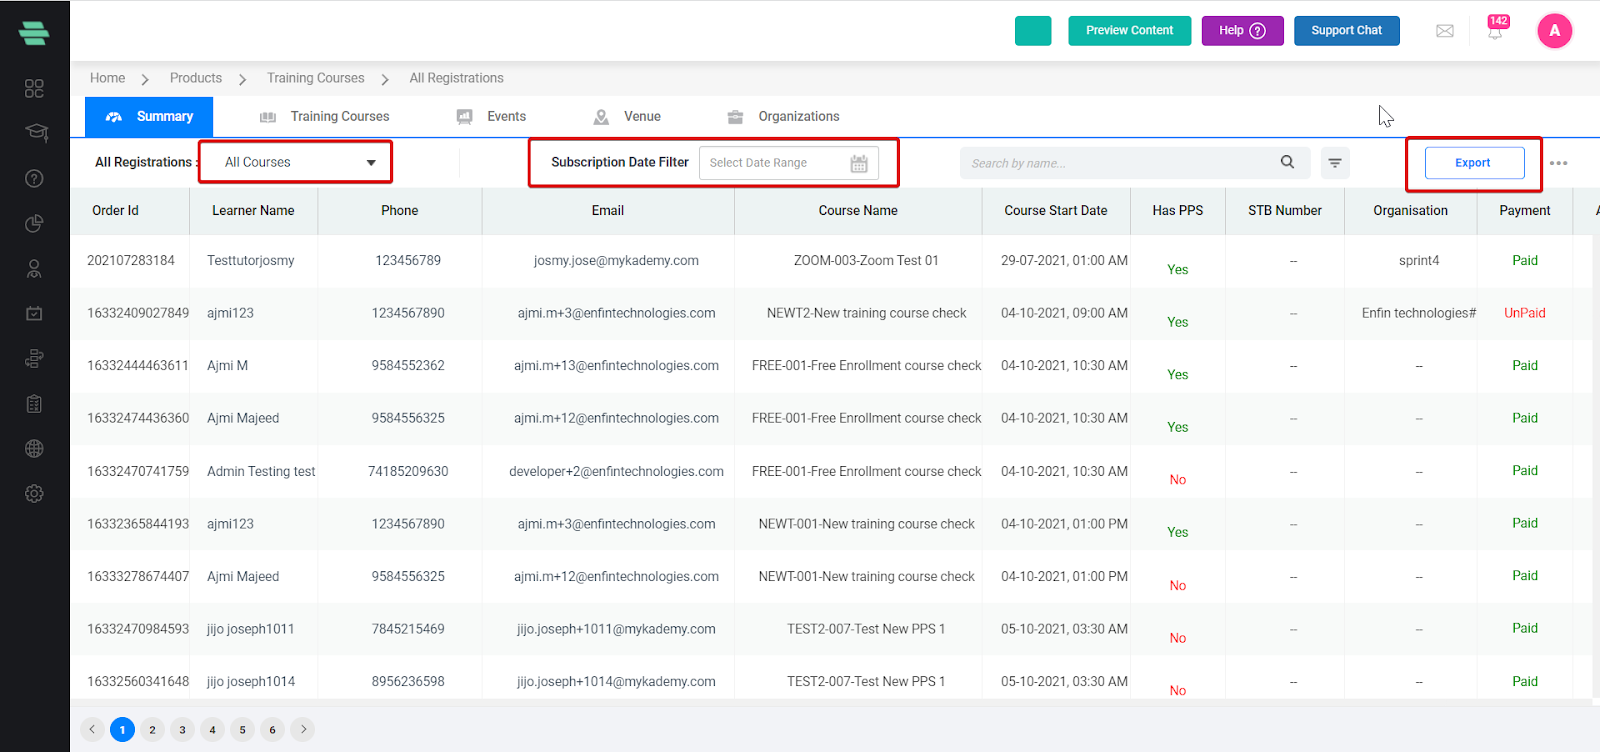Click the Events tab icon

(x=465, y=117)
